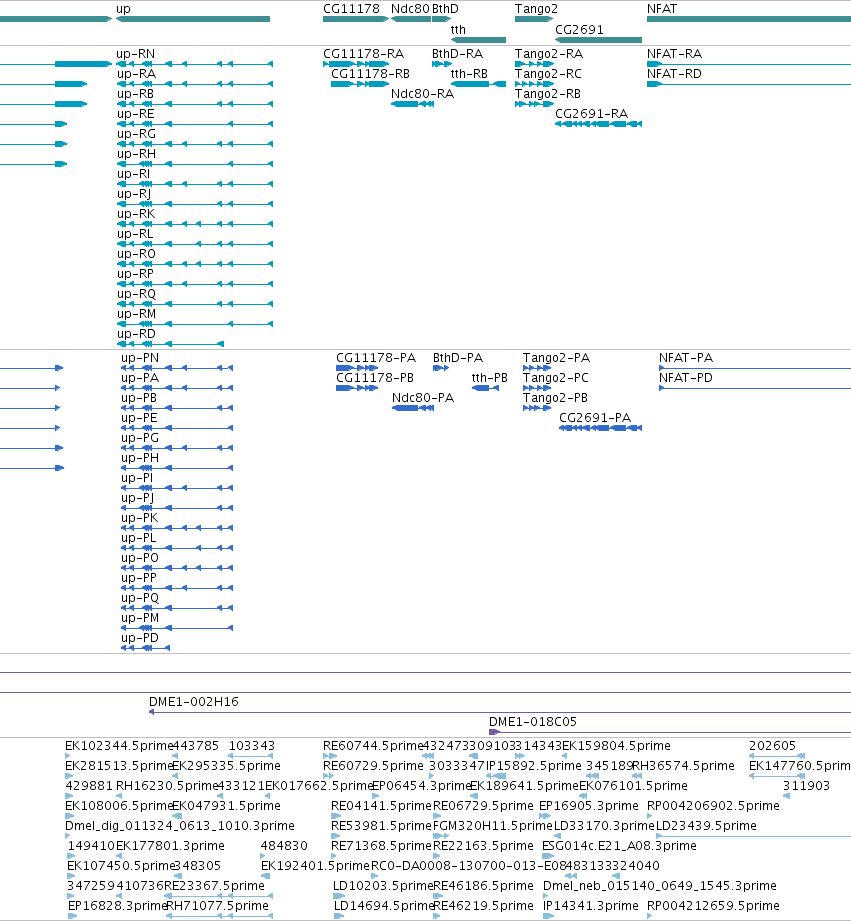Click the NFAT gene label
The image size is (851, 921).
point(662,9)
